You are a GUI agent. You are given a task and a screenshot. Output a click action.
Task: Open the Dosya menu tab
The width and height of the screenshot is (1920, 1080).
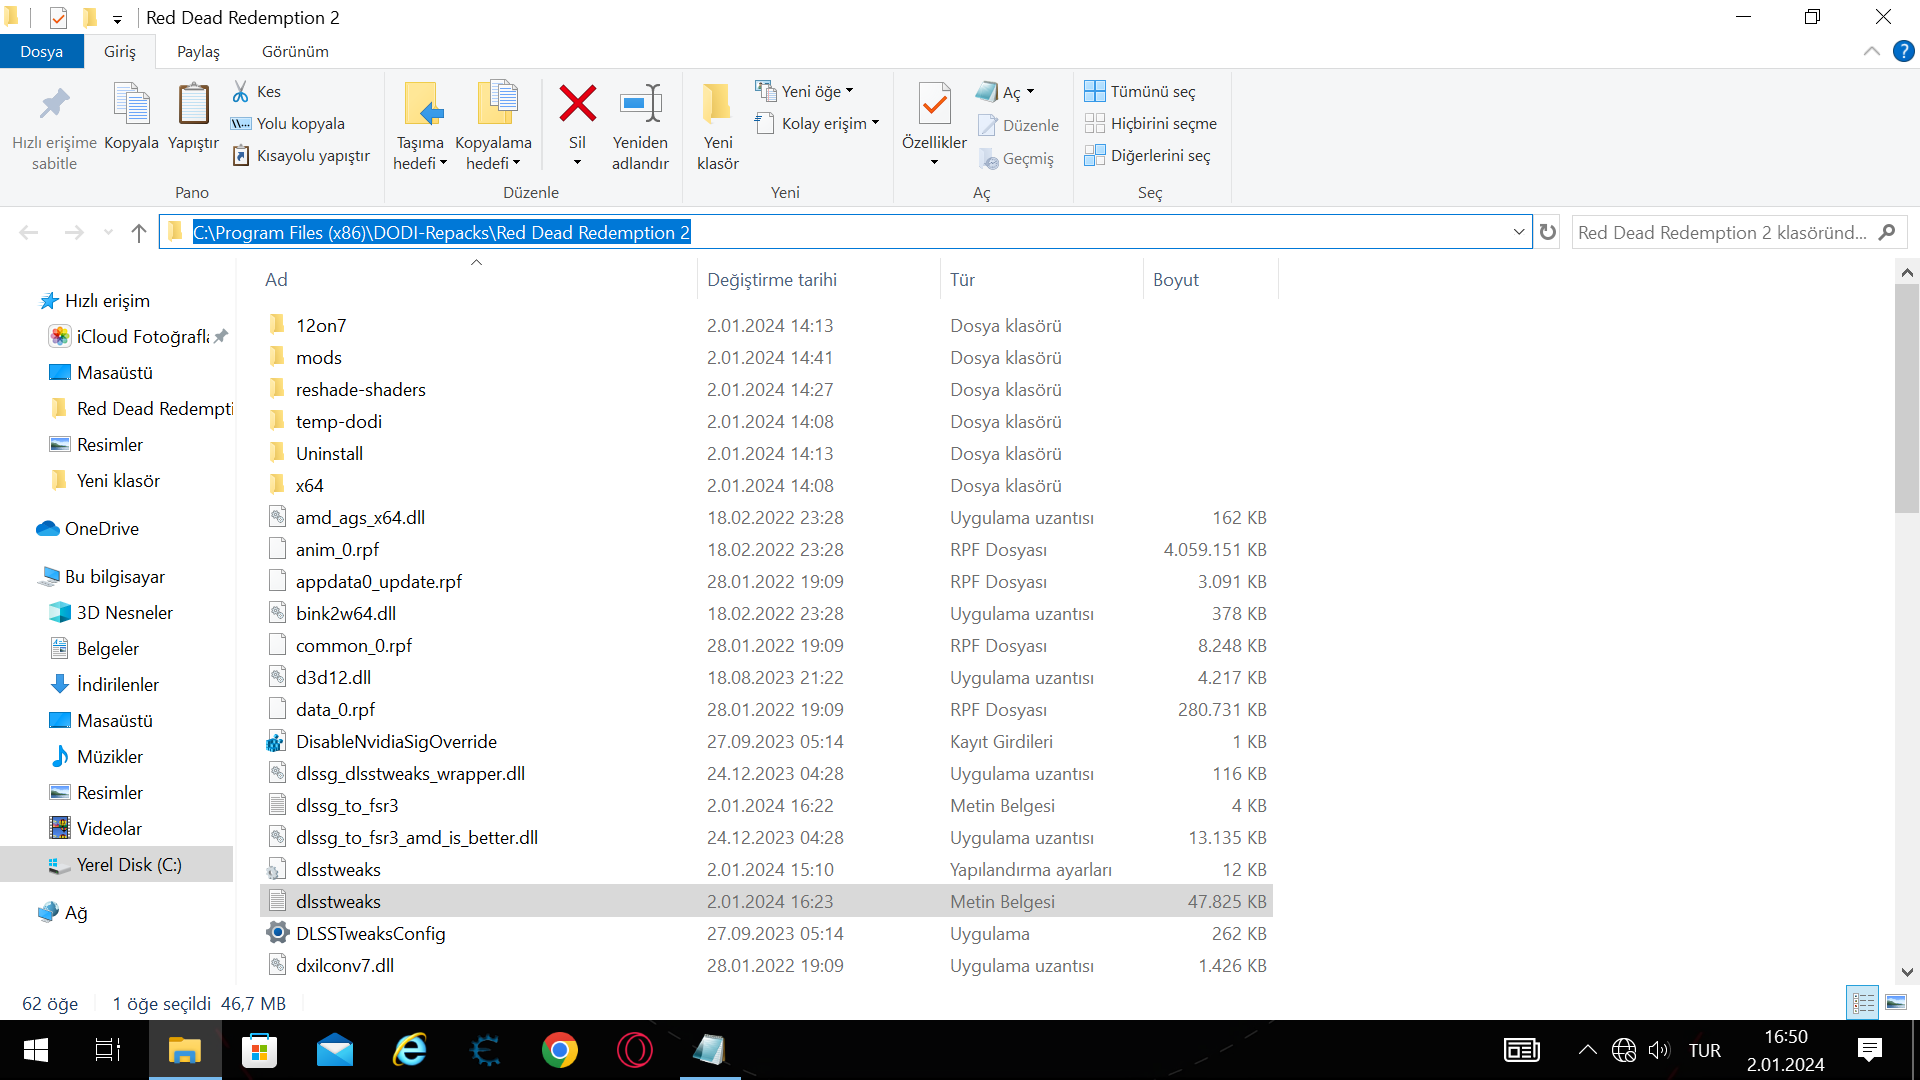tap(41, 51)
